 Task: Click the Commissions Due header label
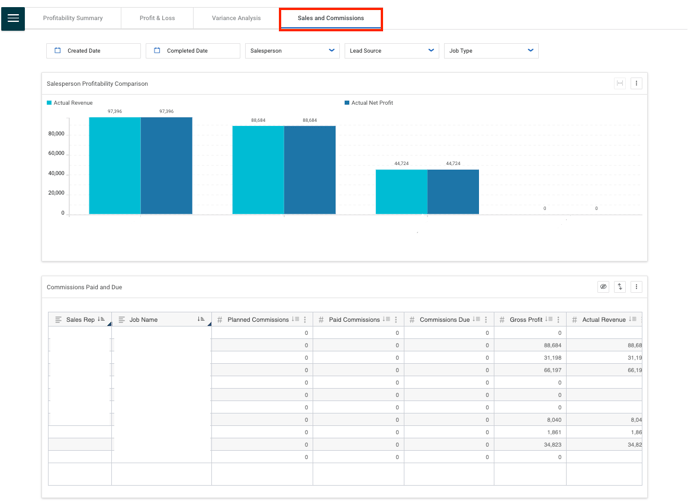[x=444, y=320]
